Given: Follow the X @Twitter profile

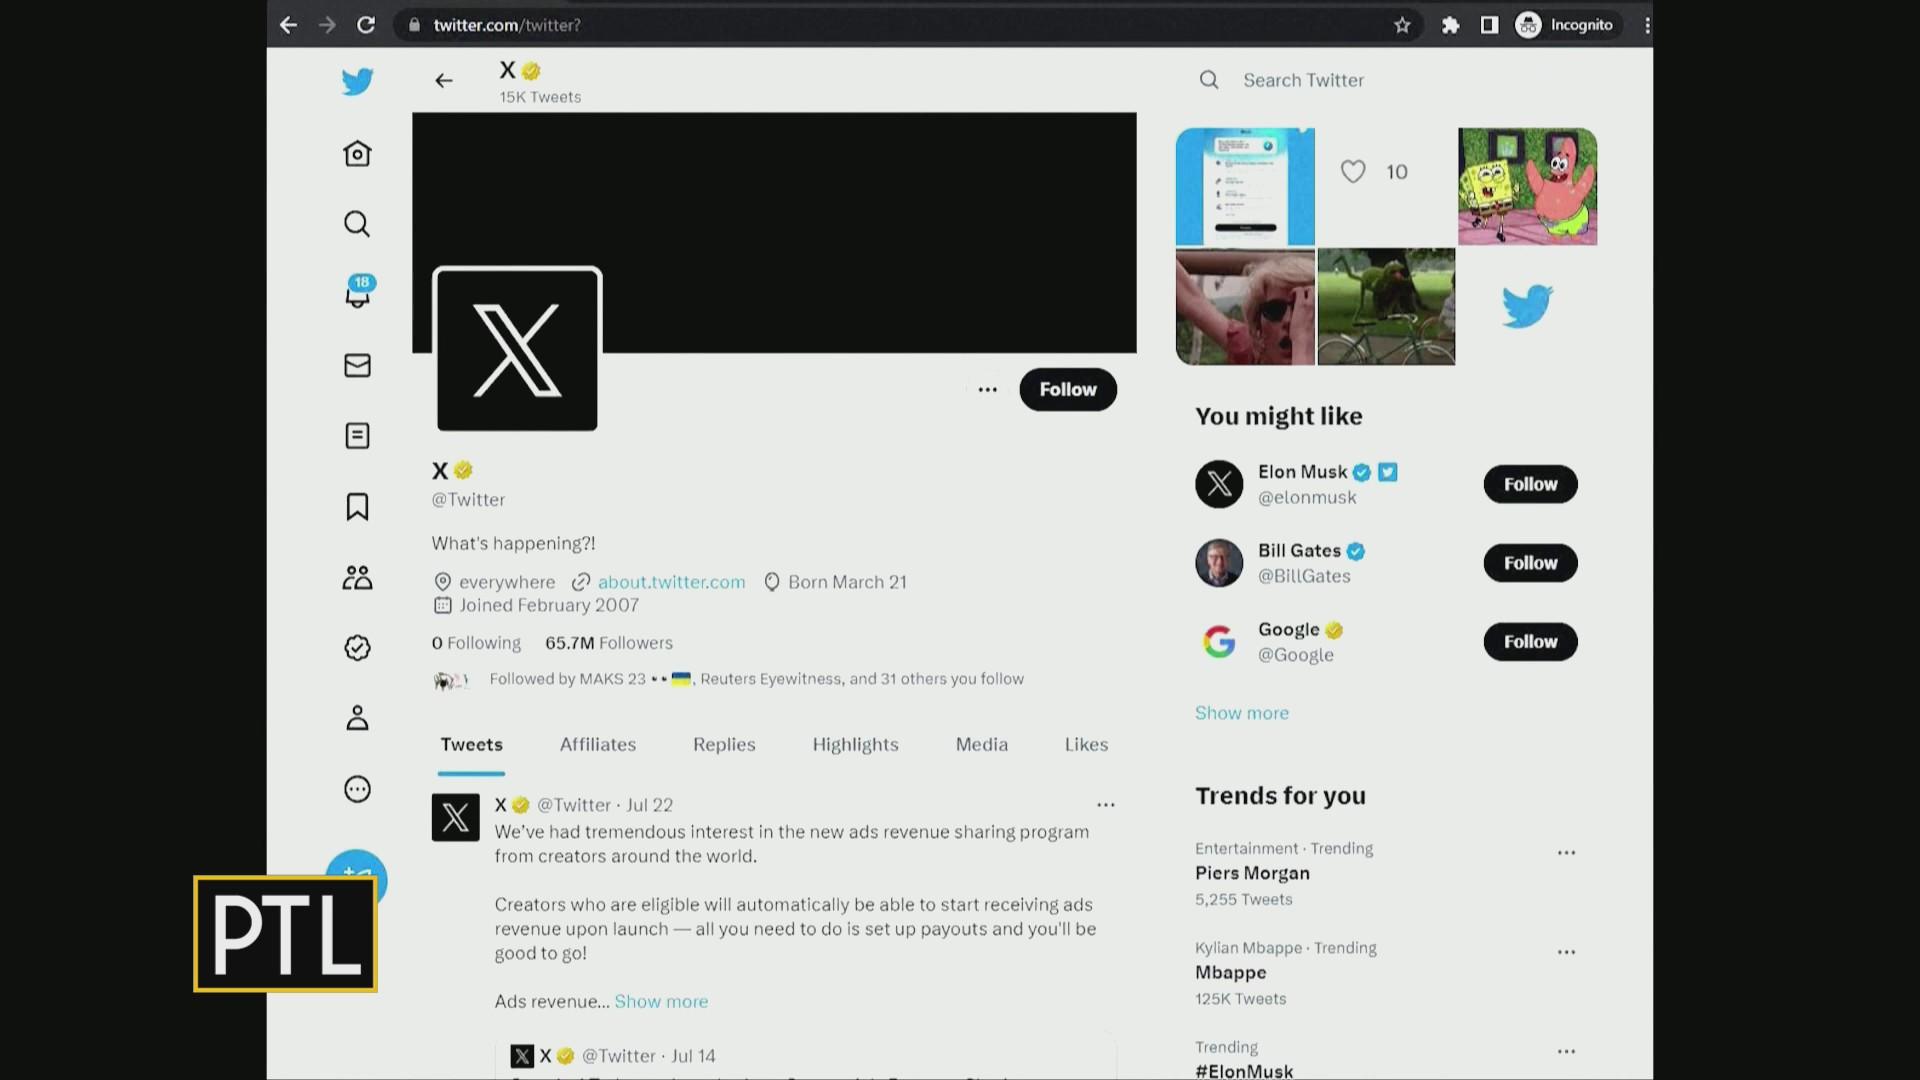Looking at the screenshot, I should tap(1068, 389).
